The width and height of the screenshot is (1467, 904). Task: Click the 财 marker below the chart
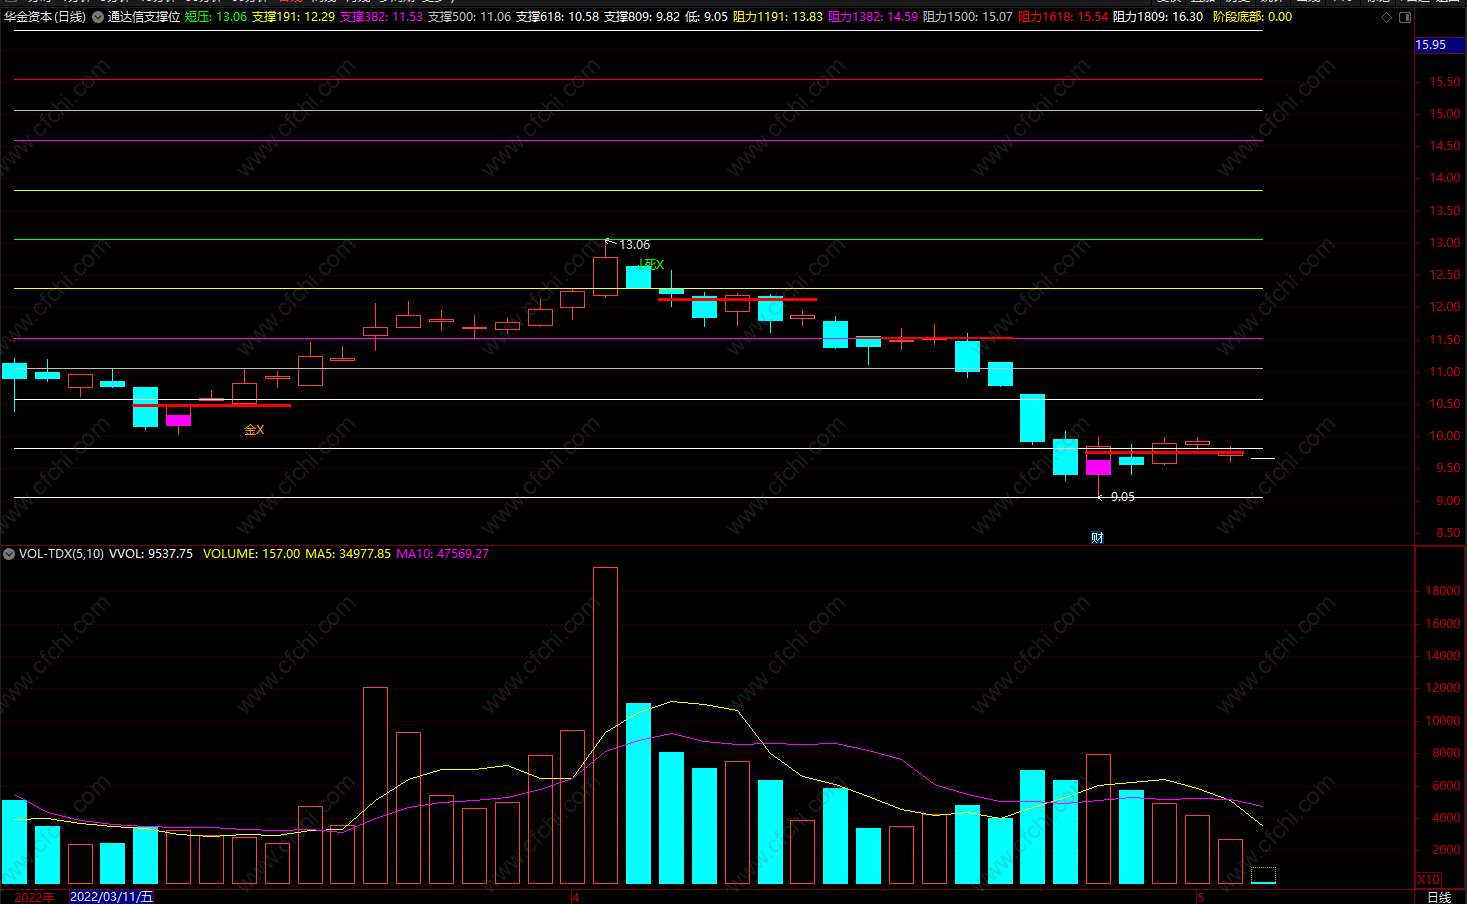[1097, 538]
